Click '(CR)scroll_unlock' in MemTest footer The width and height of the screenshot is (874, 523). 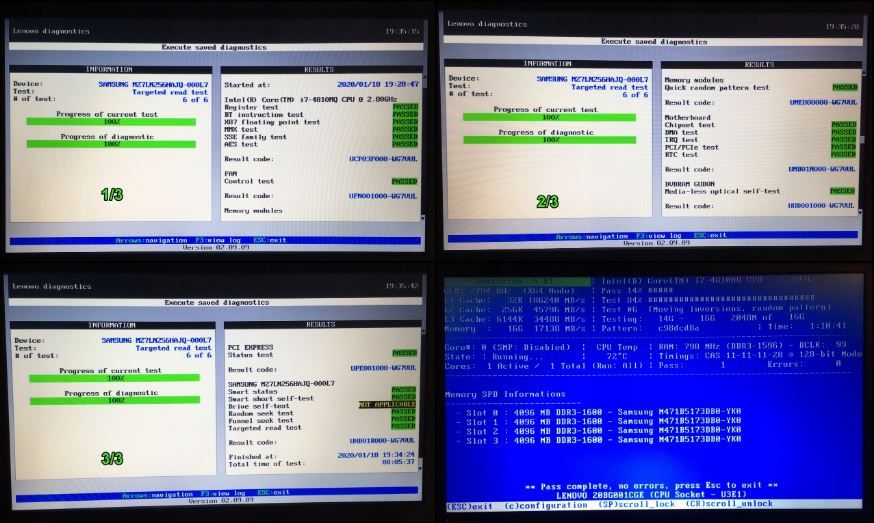(x=729, y=503)
